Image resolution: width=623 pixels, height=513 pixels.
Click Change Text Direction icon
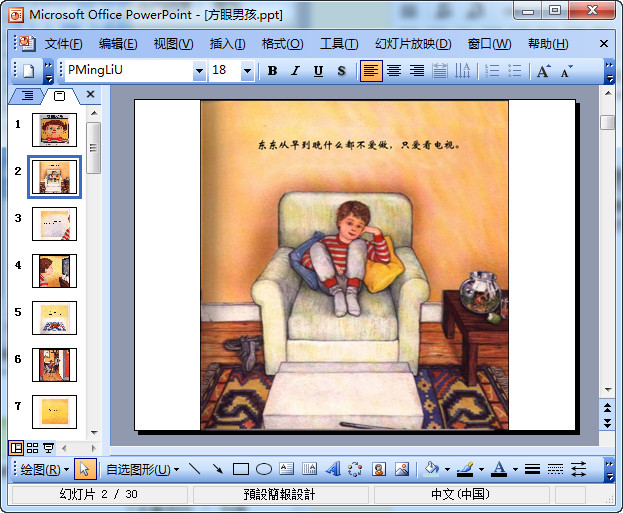[462, 71]
